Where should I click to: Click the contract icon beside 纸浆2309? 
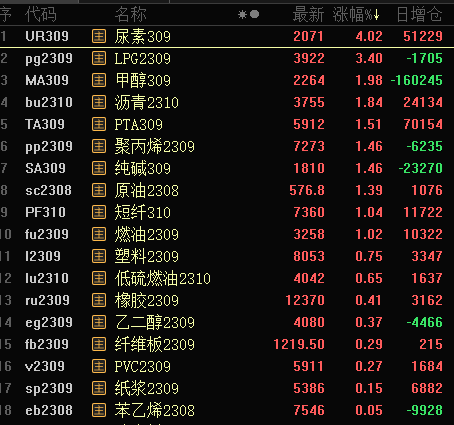tap(99, 388)
